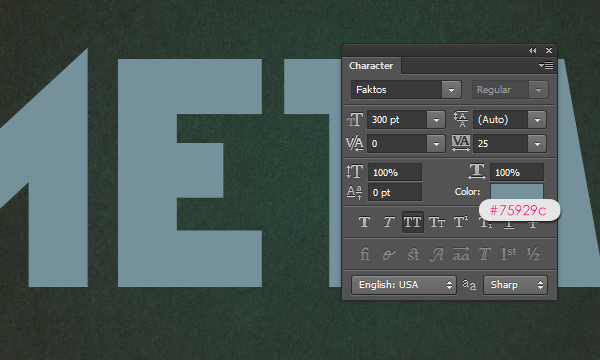Toggle Faux Italic text style
Viewport: 600px width, 360px height.
click(388, 222)
